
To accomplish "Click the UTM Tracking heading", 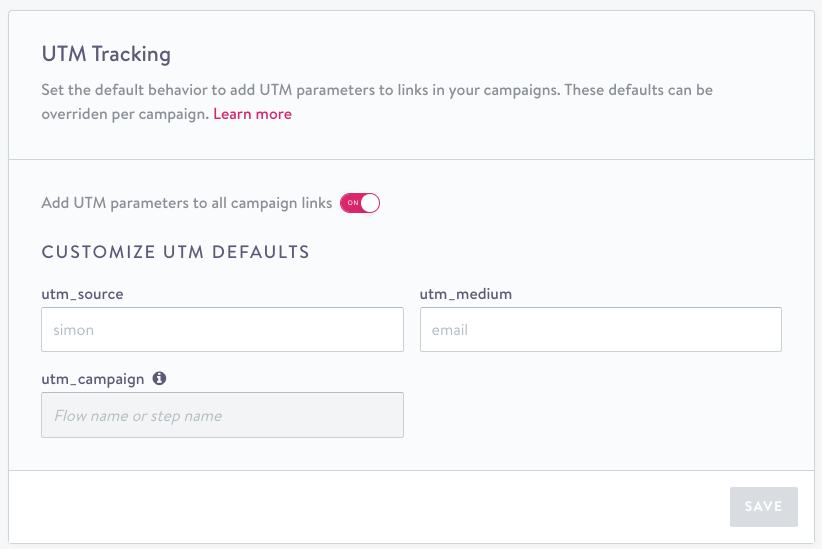I will [106, 54].
